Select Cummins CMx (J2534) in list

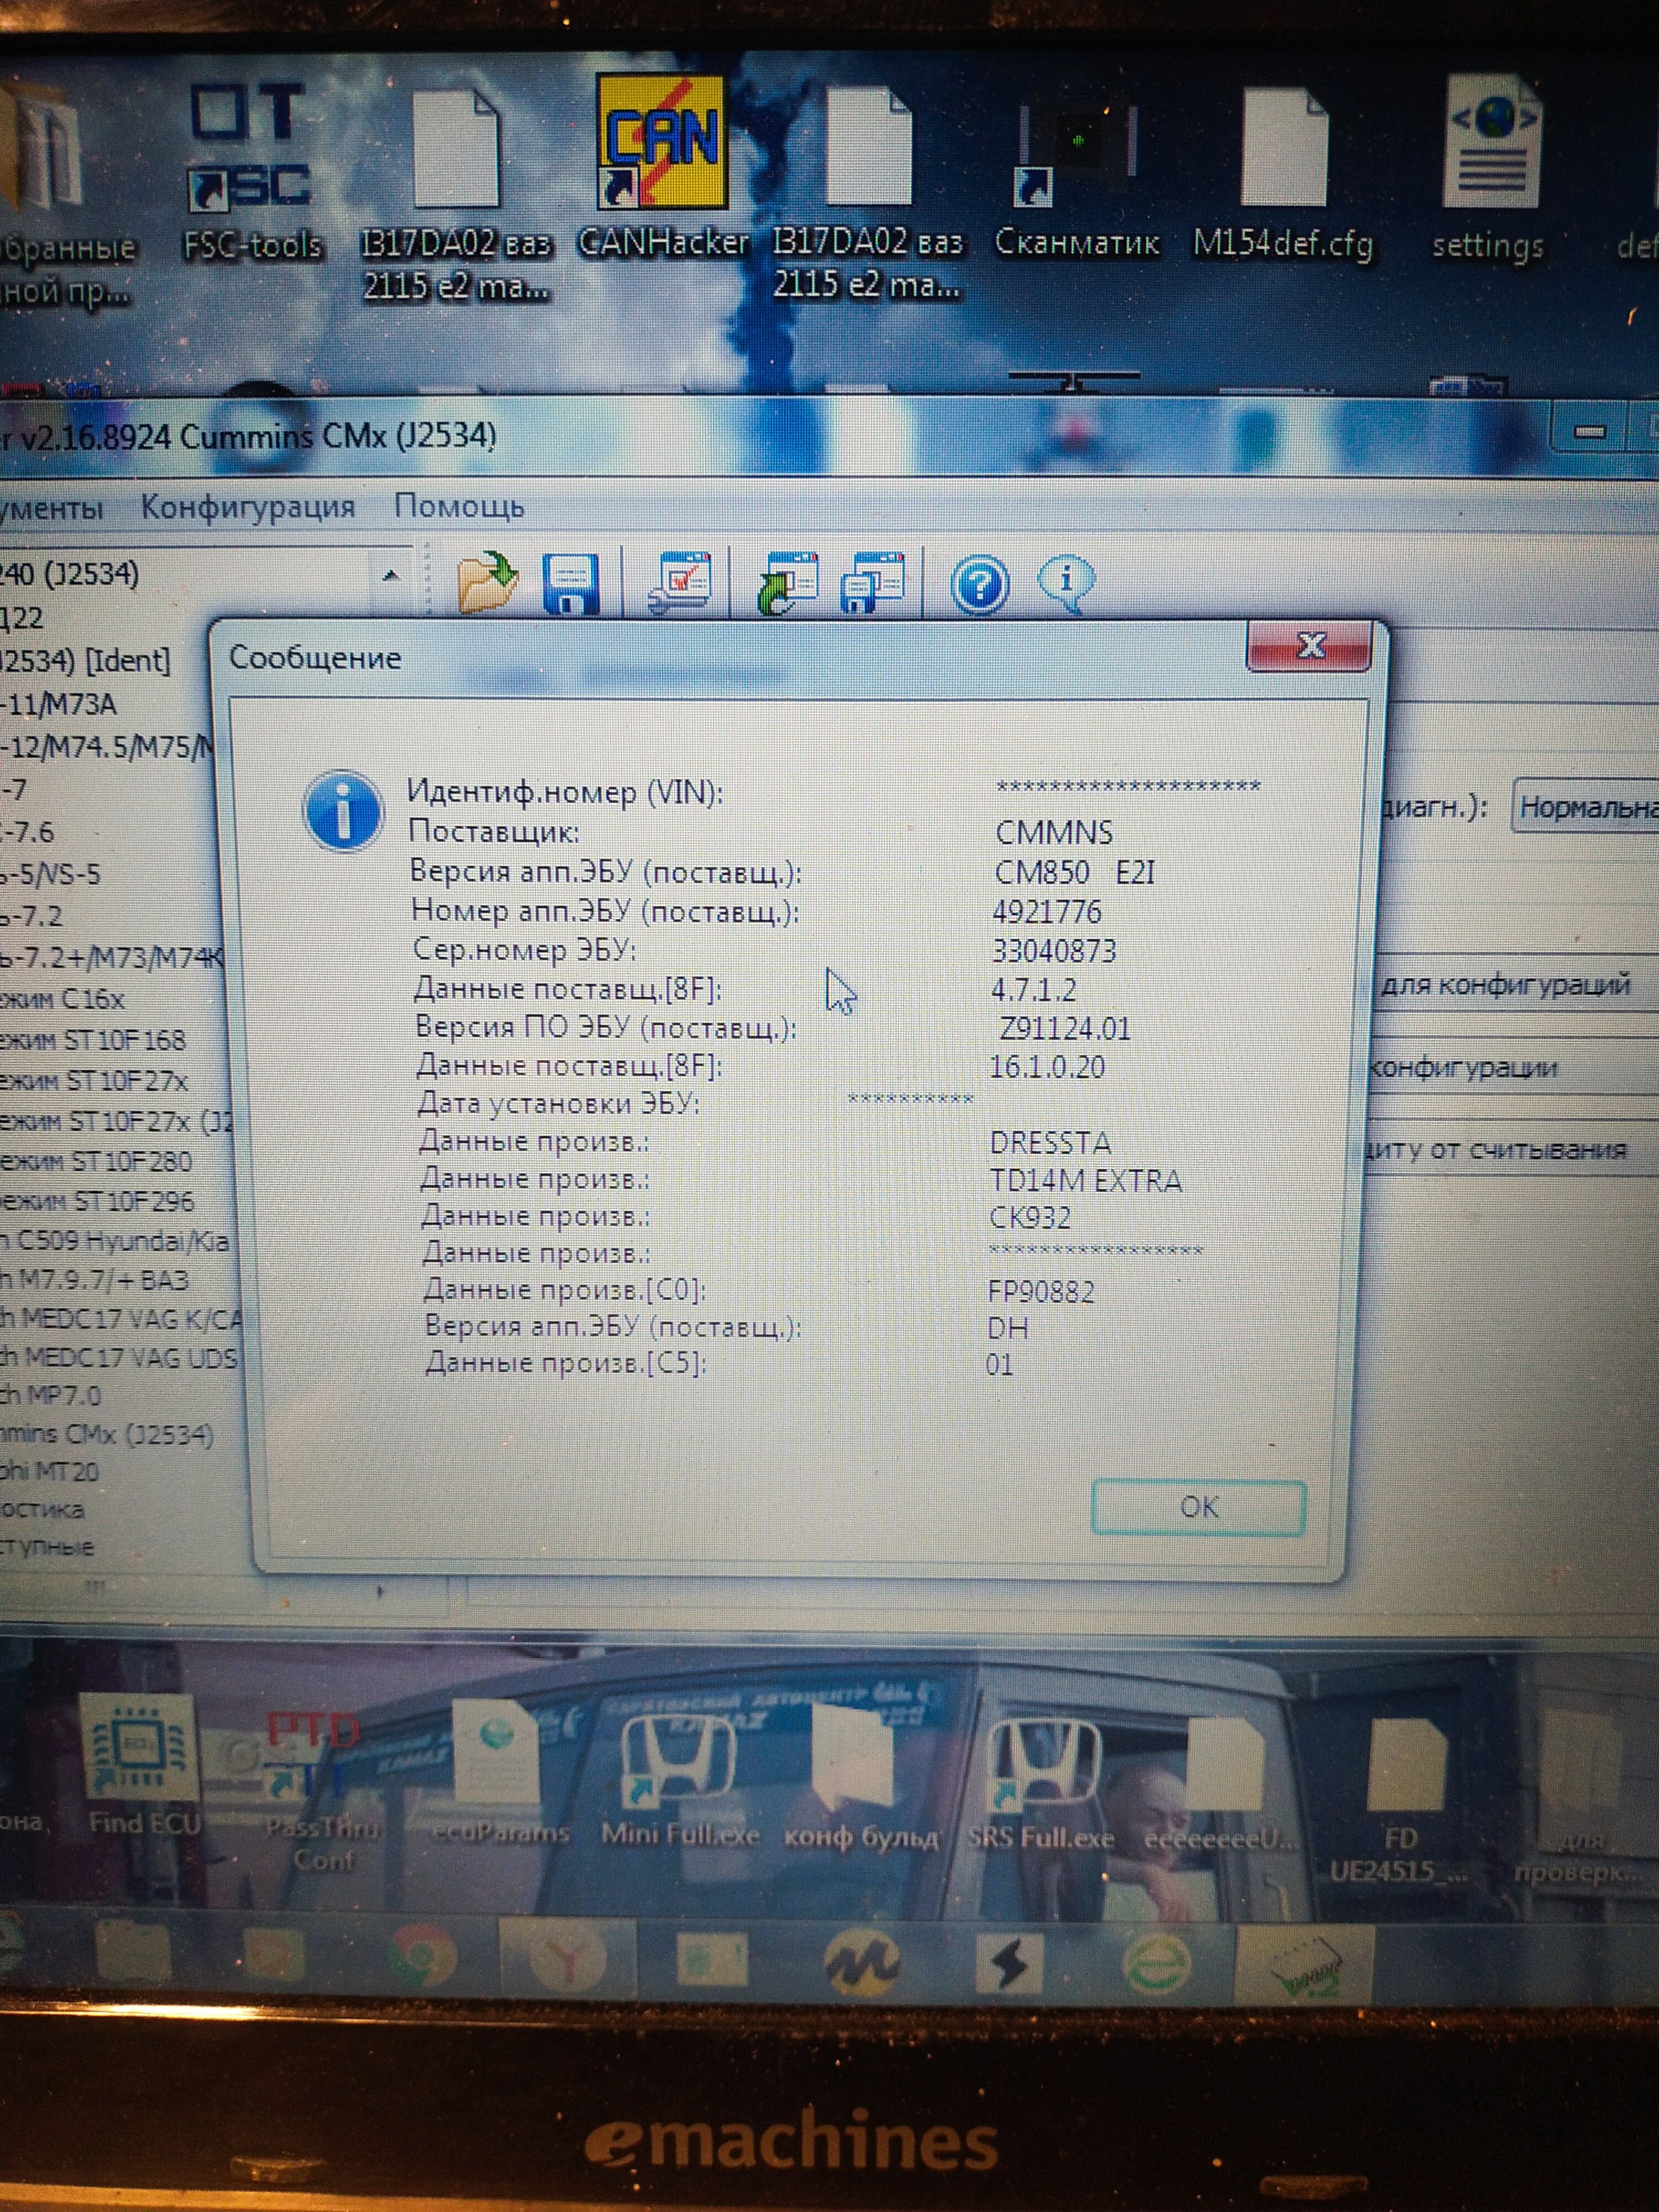[x=106, y=1436]
